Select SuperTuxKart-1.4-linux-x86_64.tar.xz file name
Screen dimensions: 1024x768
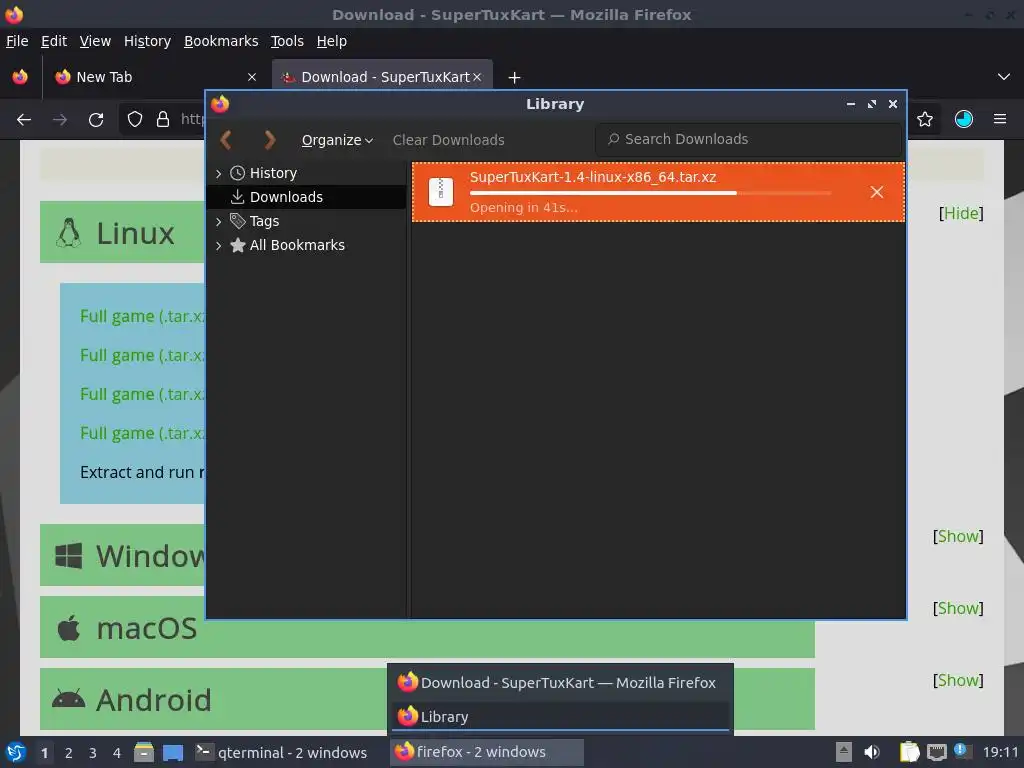pyautogui.click(x=593, y=177)
